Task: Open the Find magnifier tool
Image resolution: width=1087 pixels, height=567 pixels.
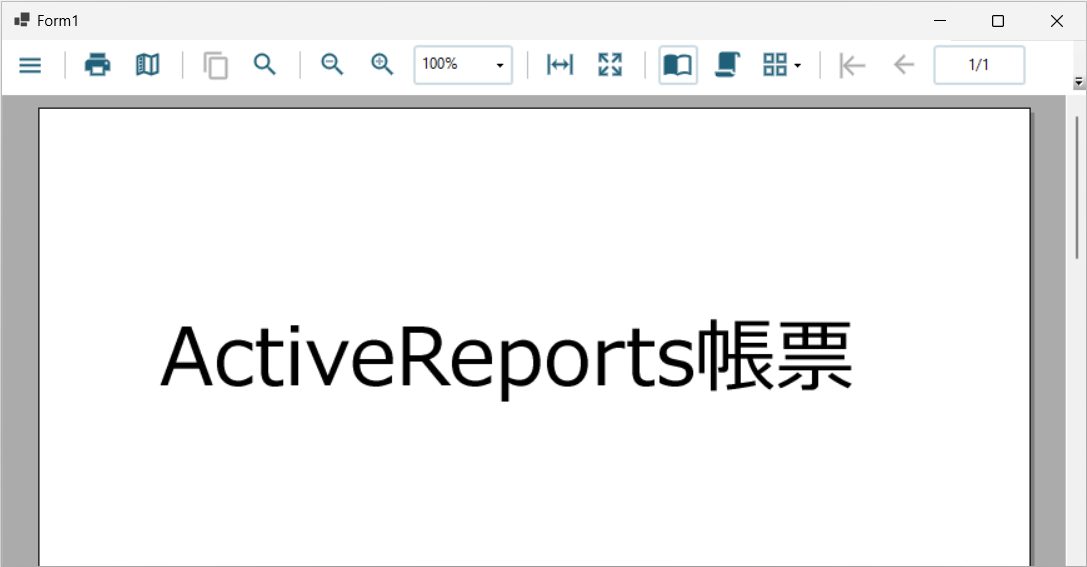Action: coord(265,64)
